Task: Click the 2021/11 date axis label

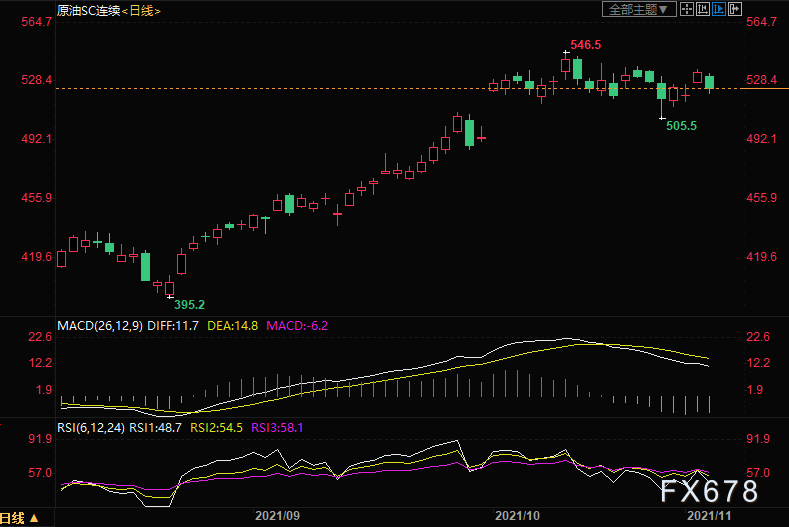Action: 709,516
